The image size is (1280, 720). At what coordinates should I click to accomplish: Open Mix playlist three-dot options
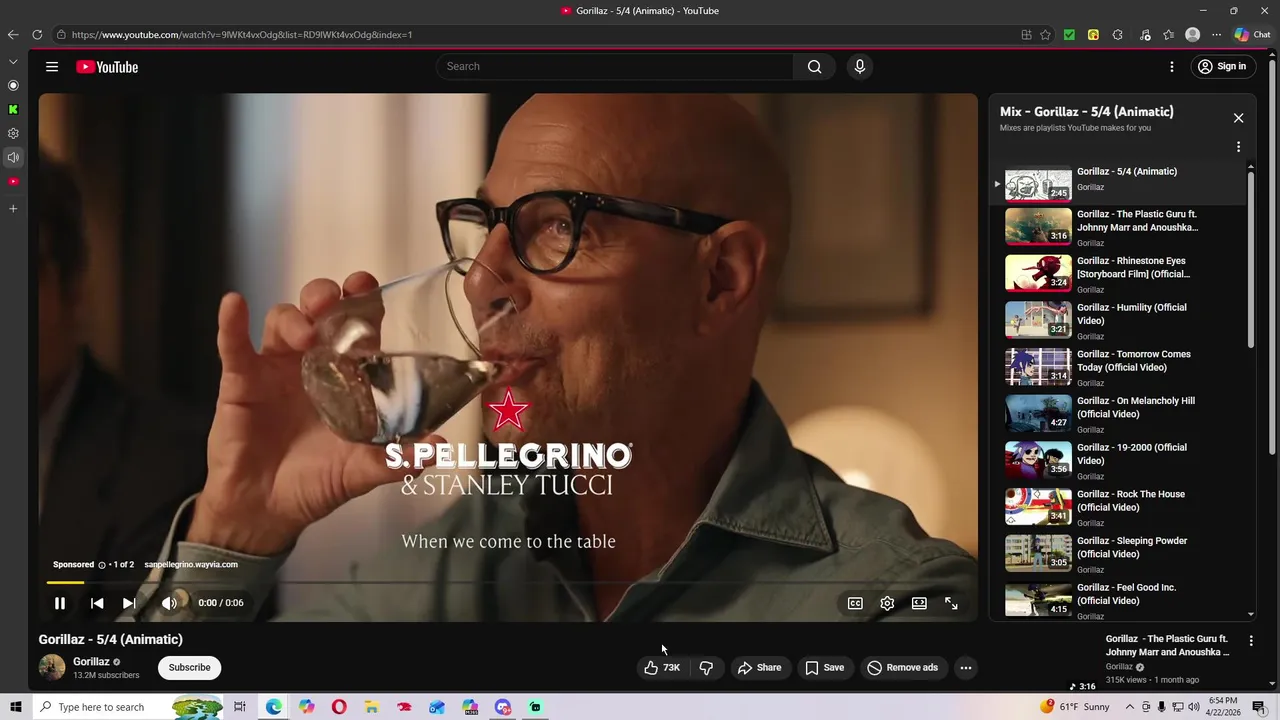point(1238,147)
